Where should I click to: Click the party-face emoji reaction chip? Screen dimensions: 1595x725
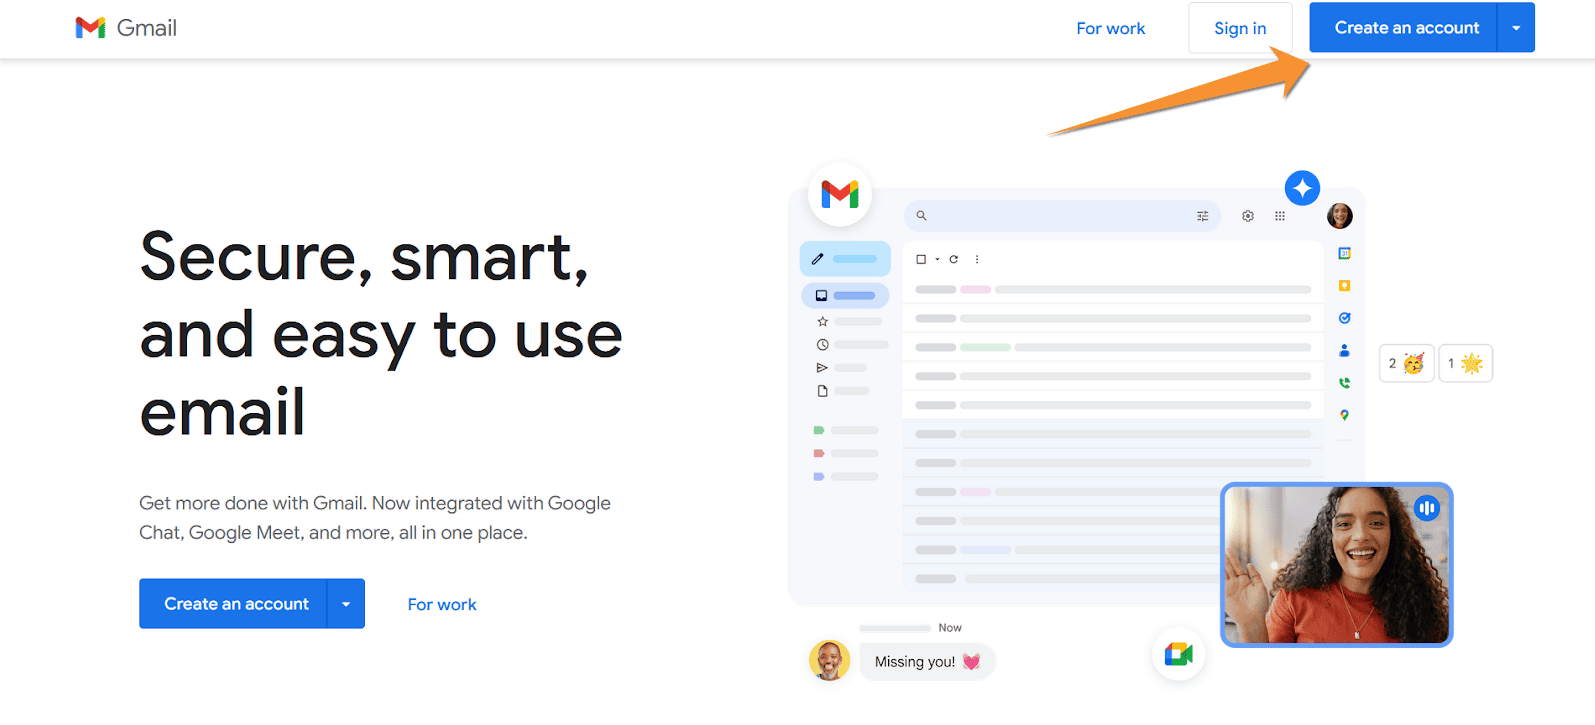(1406, 363)
